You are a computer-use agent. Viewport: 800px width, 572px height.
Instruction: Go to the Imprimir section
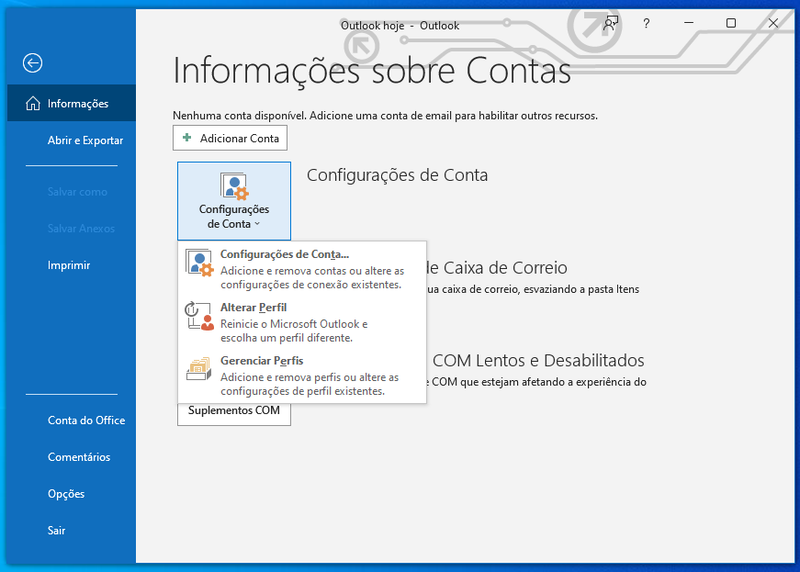tap(68, 265)
